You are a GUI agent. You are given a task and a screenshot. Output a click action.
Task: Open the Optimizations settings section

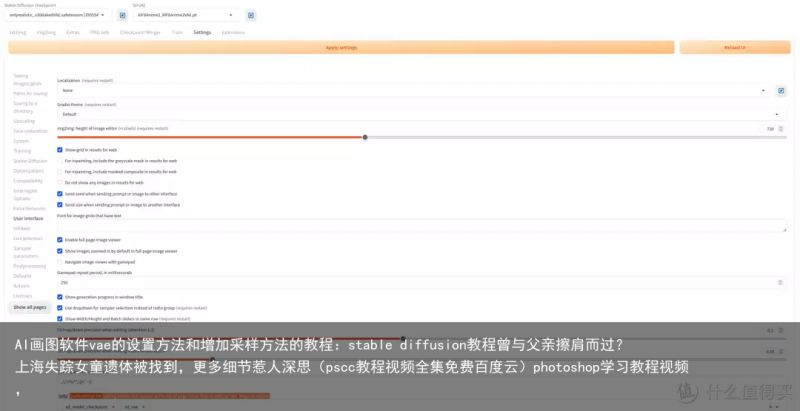[x=29, y=171]
